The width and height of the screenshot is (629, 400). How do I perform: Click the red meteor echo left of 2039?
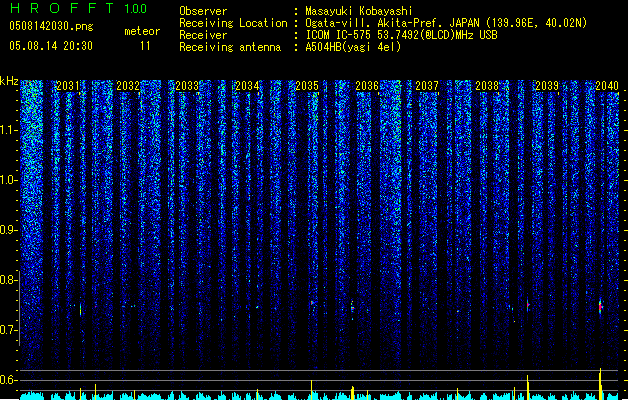528,305
